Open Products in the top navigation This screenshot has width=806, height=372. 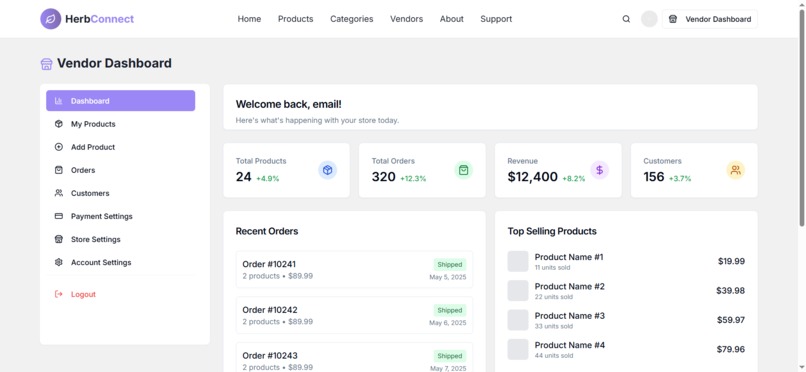coord(296,19)
